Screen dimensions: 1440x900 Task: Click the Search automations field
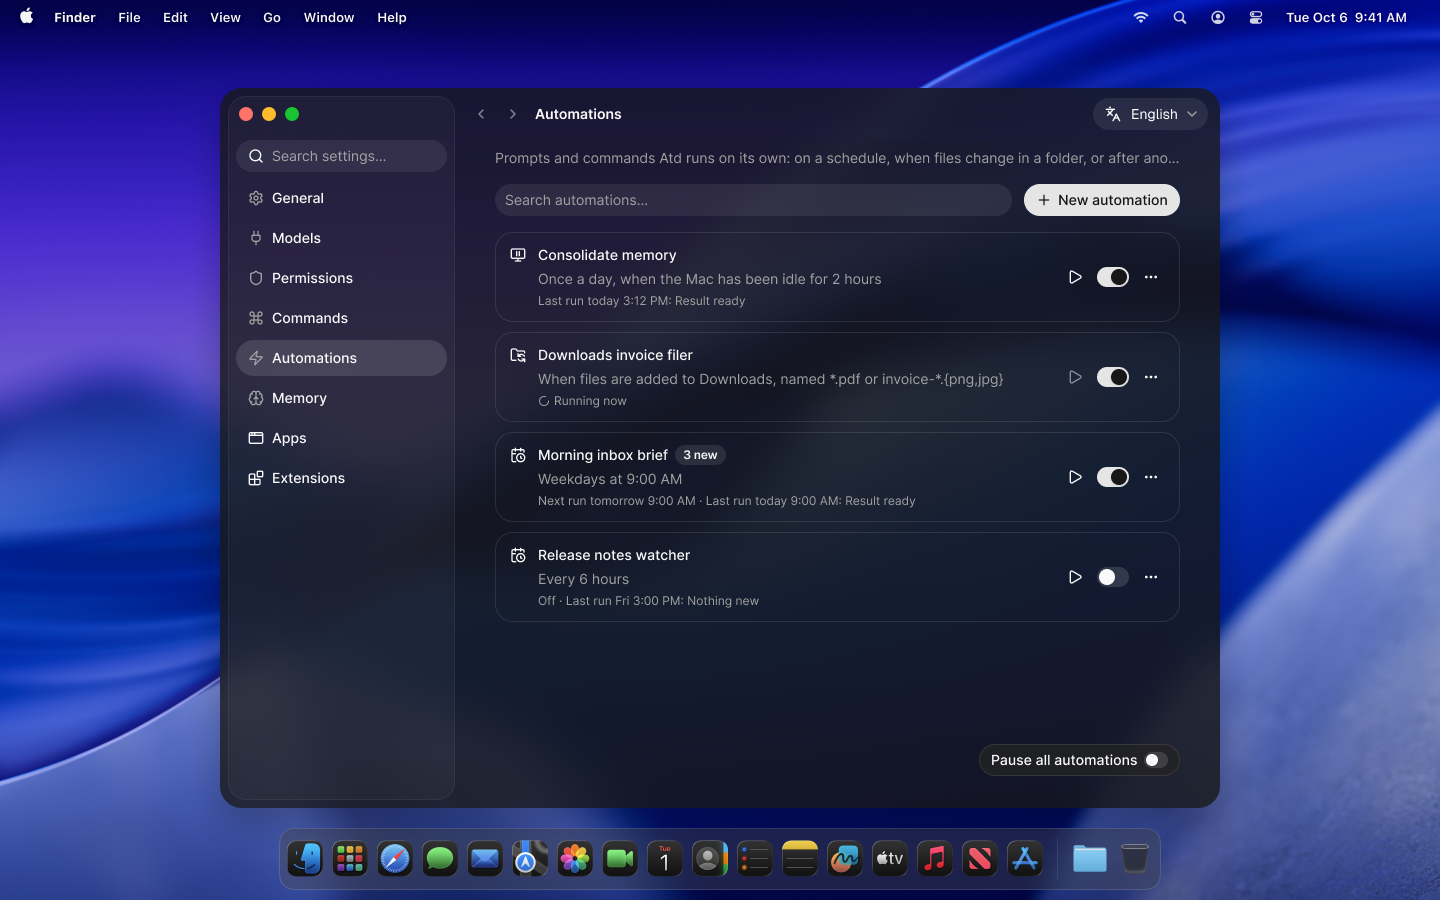click(753, 200)
